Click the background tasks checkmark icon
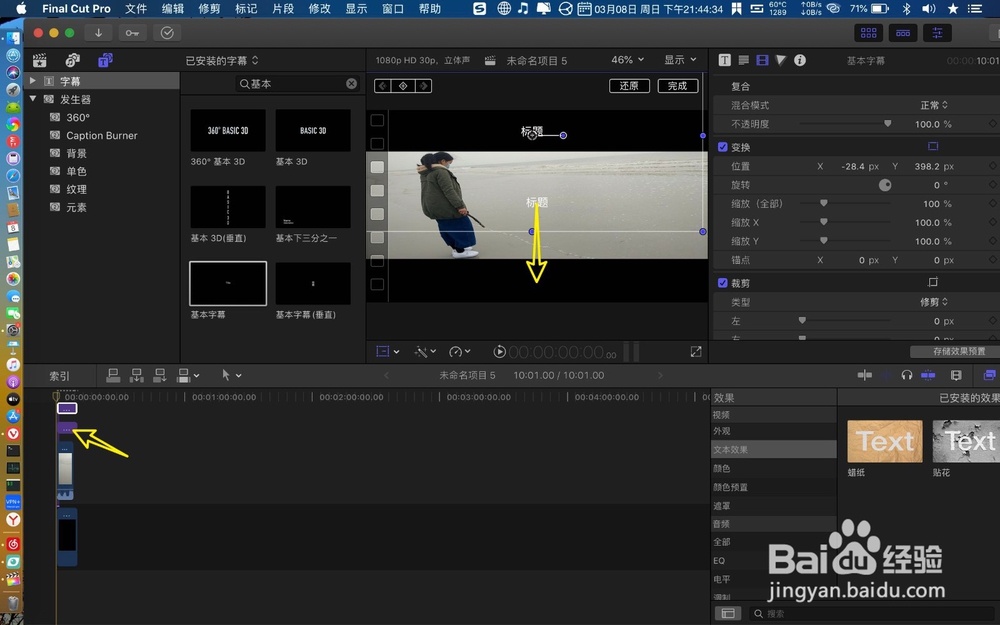1000x625 pixels. click(x=167, y=33)
